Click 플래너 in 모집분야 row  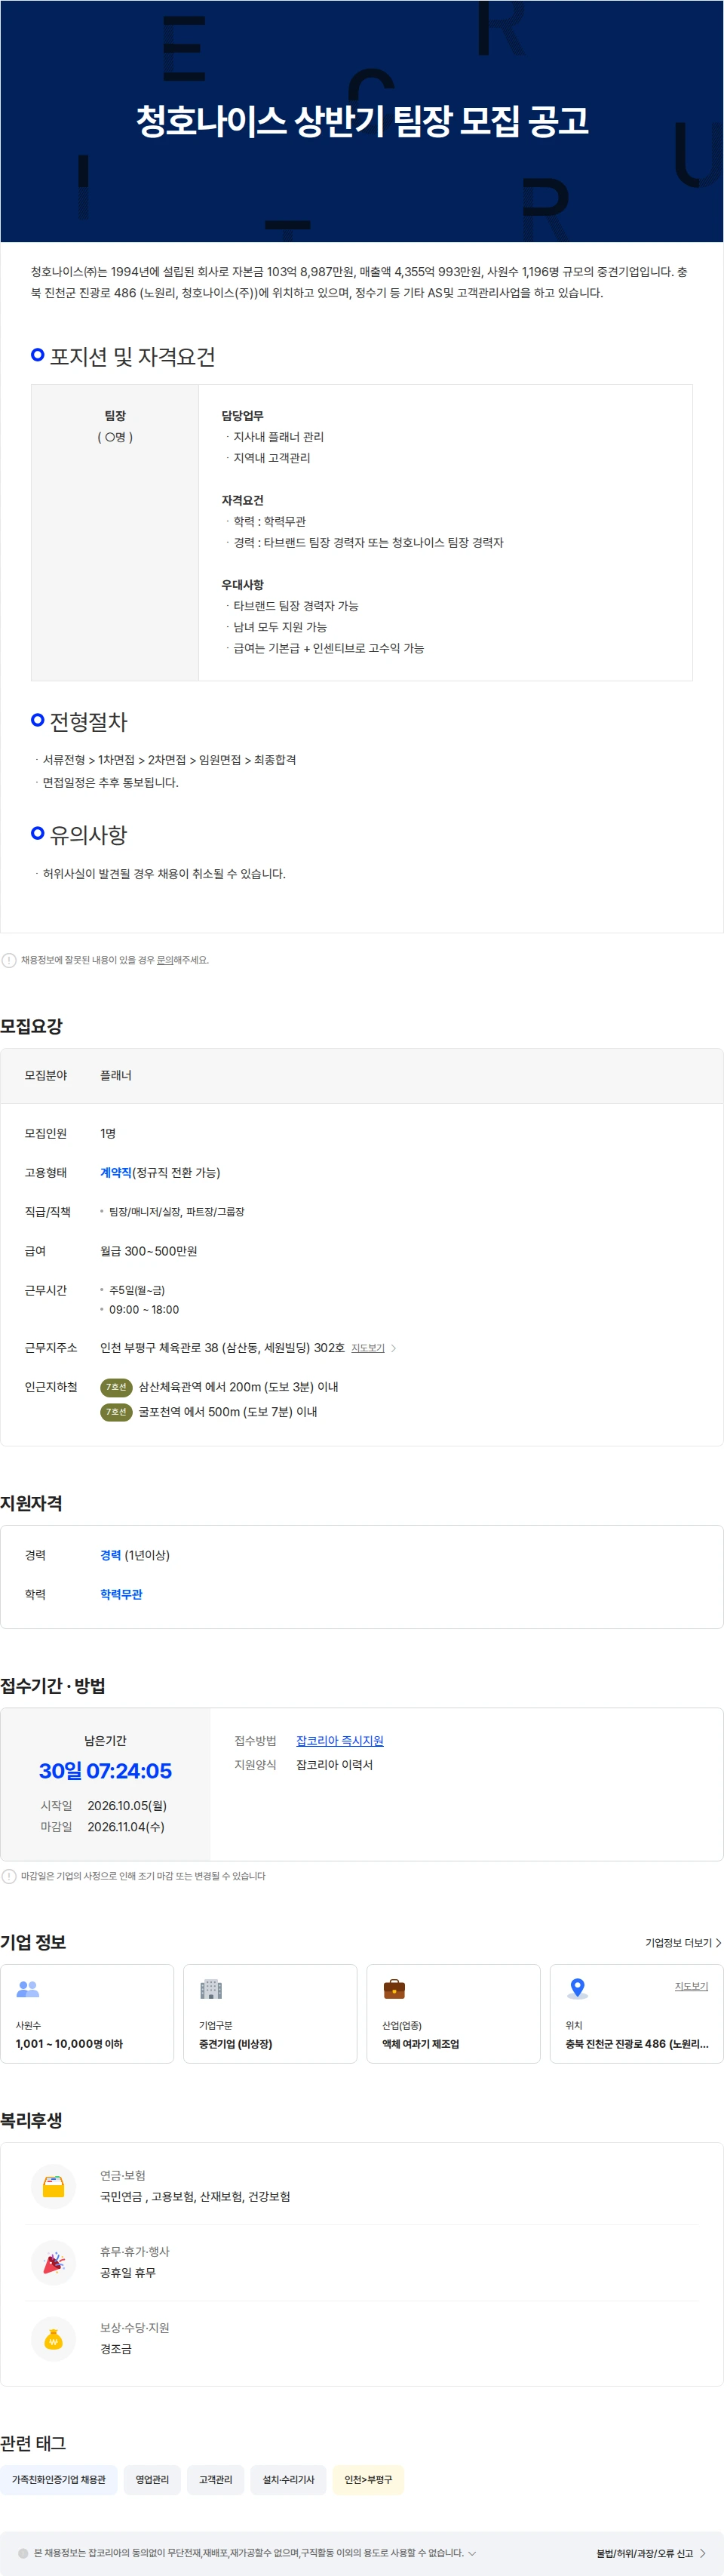pyautogui.click(x=116, y=1075)
